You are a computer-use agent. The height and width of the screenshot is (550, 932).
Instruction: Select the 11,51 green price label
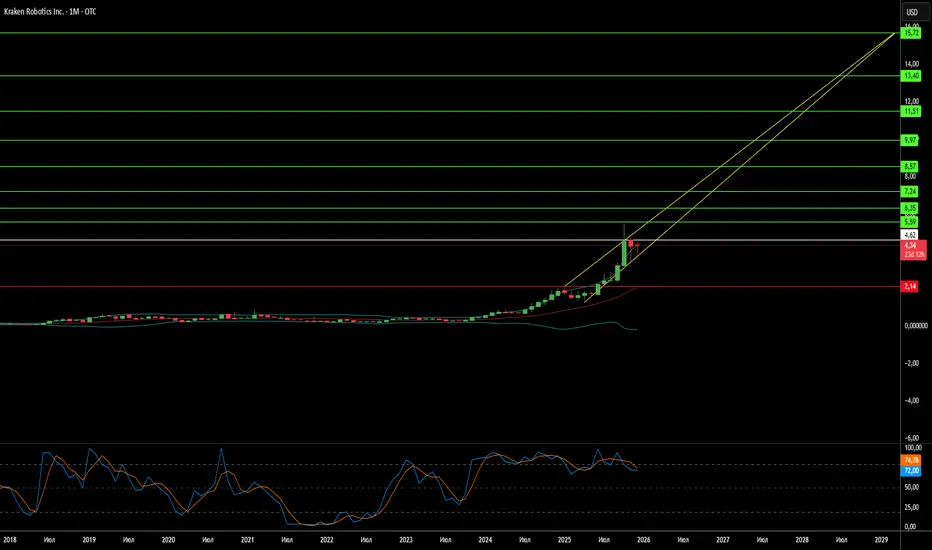pos(911,111)
